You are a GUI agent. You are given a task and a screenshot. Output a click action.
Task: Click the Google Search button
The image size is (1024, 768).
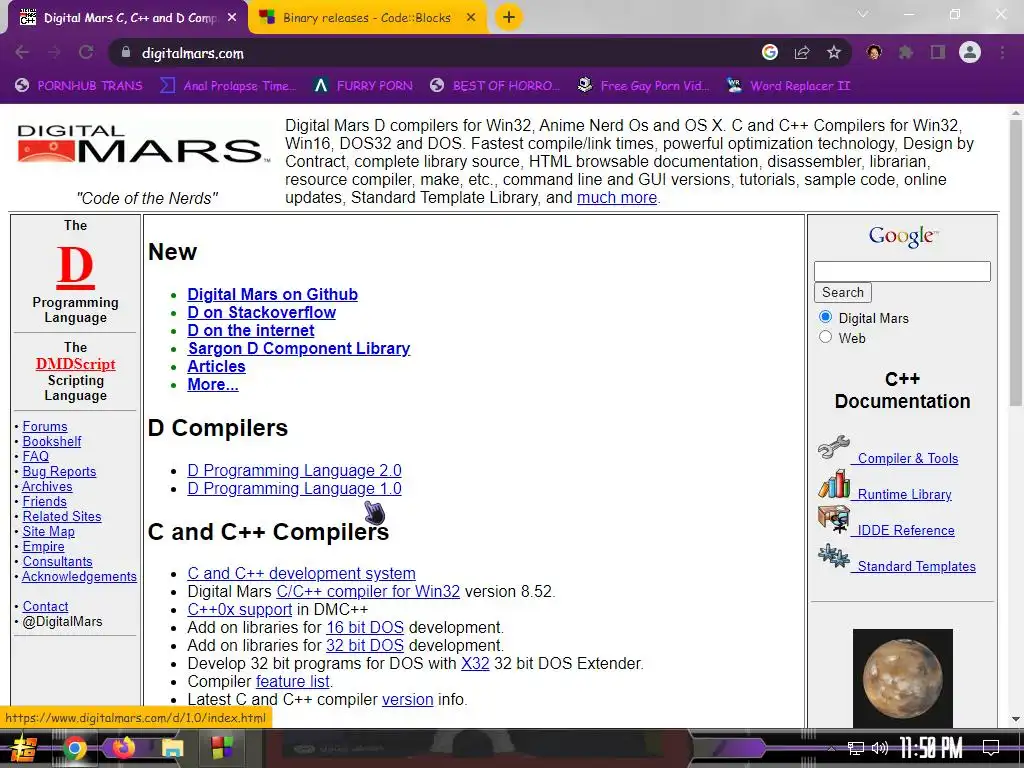coord(842,293)
